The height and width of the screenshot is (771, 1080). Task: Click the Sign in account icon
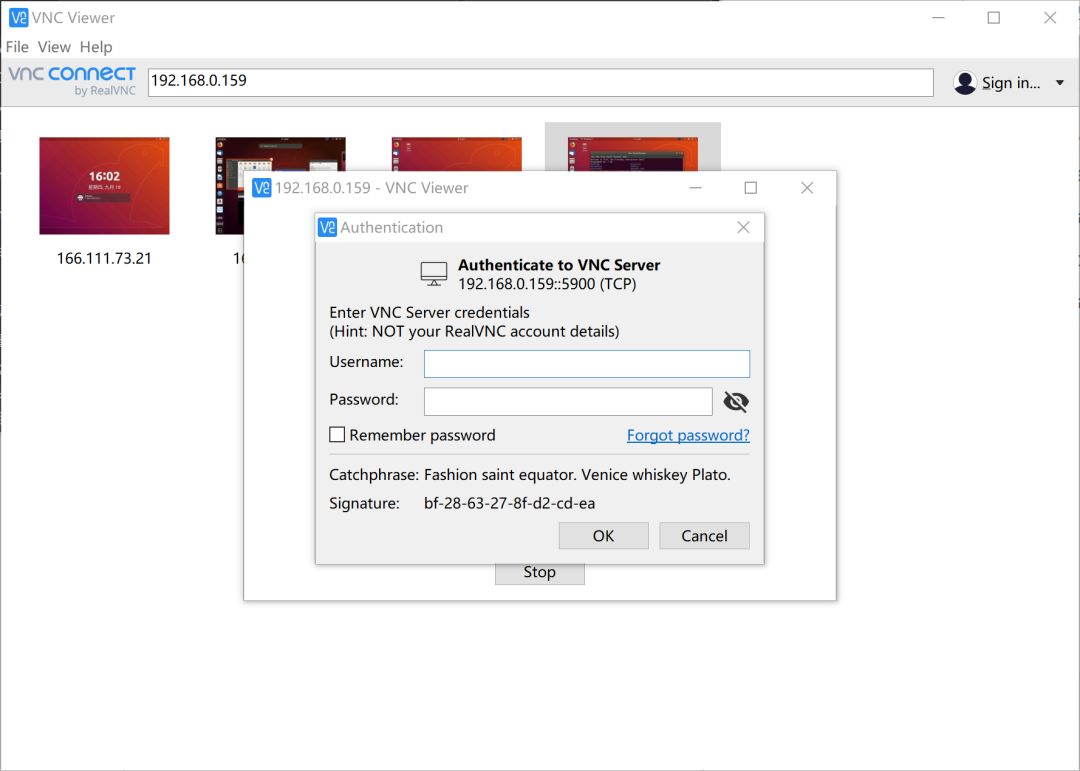(965, 83)
